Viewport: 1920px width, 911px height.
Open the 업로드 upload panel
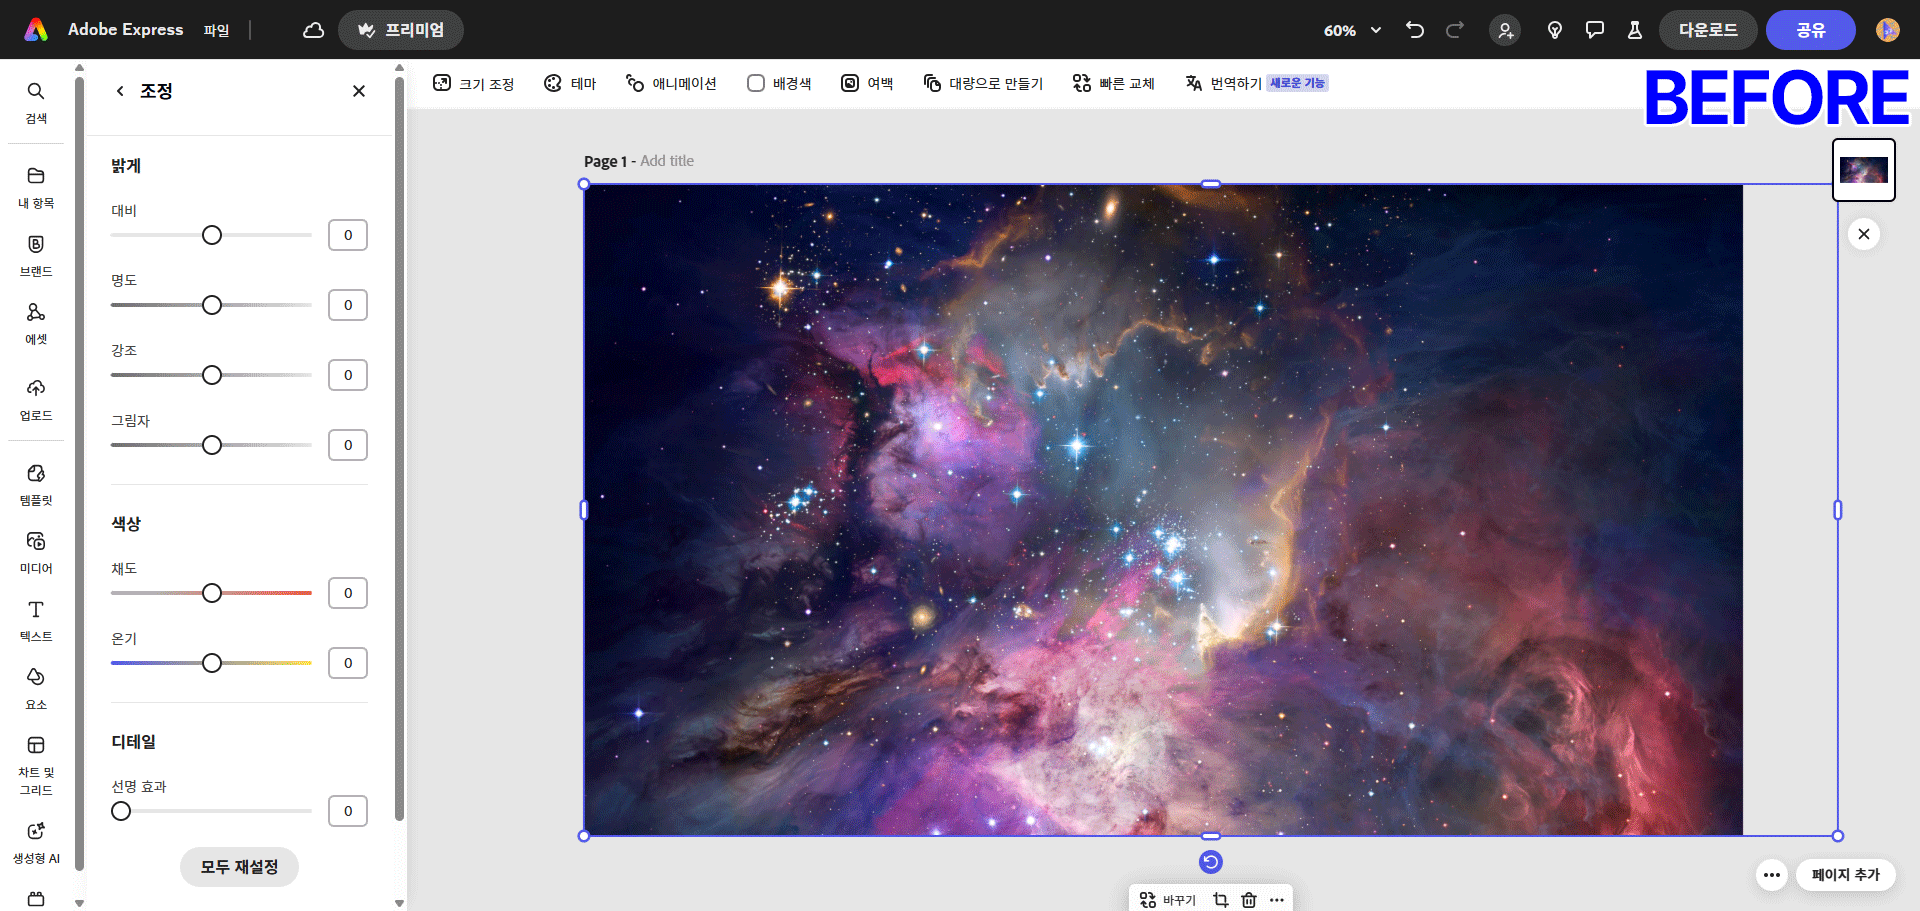click(36, 399)
